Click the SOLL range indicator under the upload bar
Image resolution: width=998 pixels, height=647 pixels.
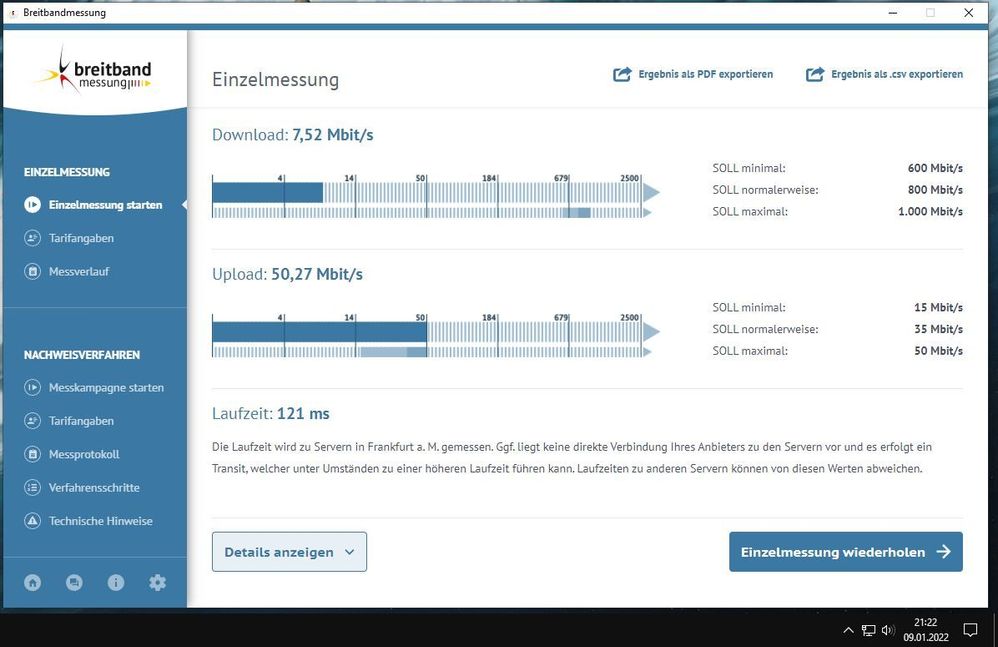point(393,352)
